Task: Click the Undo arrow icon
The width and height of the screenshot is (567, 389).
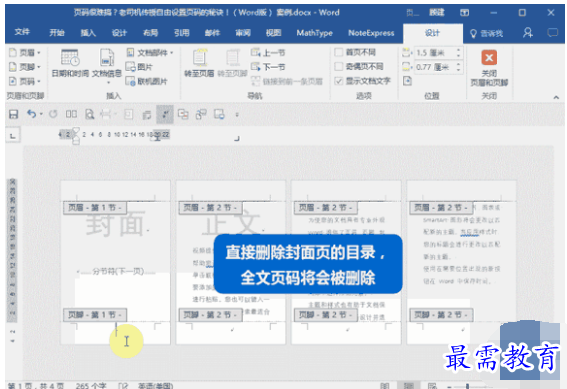Action: [31, 114]
